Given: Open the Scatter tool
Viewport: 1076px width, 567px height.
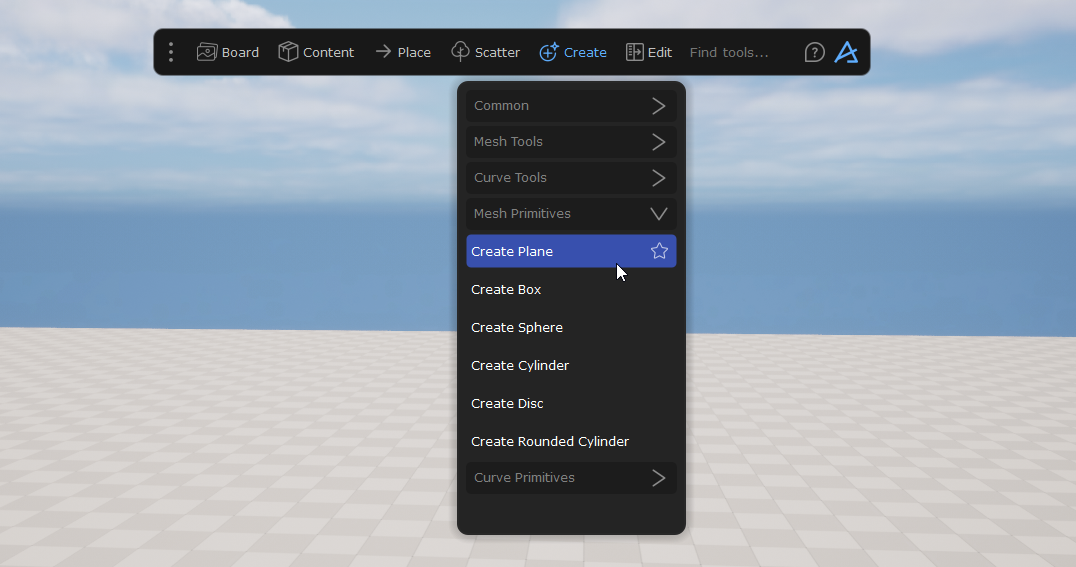Looking at the screenshot, I should click(x=461, y=52).
